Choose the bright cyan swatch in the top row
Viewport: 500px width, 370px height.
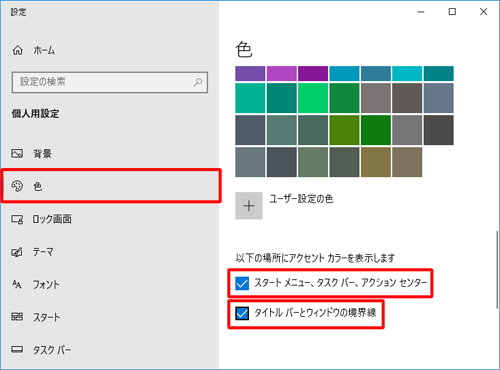click(x=407, y=74)
